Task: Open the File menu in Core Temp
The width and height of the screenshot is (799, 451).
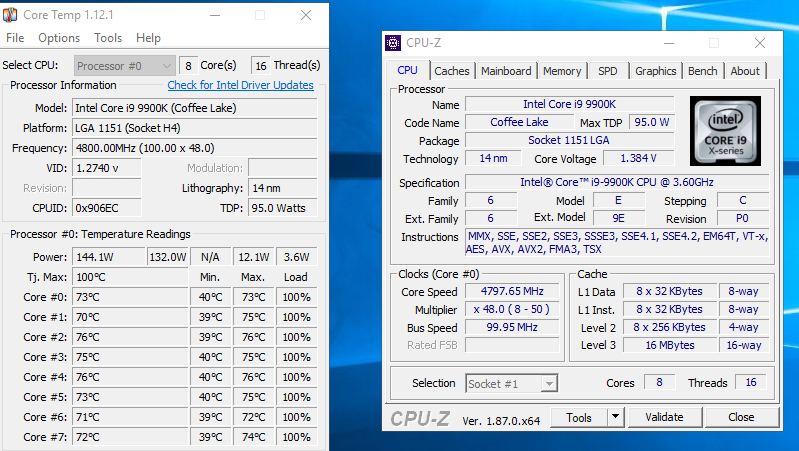Action: tap(15, 38)
